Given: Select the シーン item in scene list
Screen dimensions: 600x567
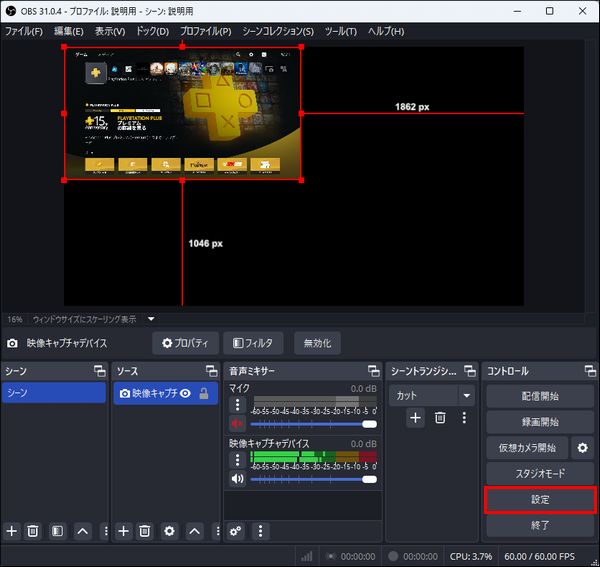Looking at the screenshot, I should click(54, 393).
